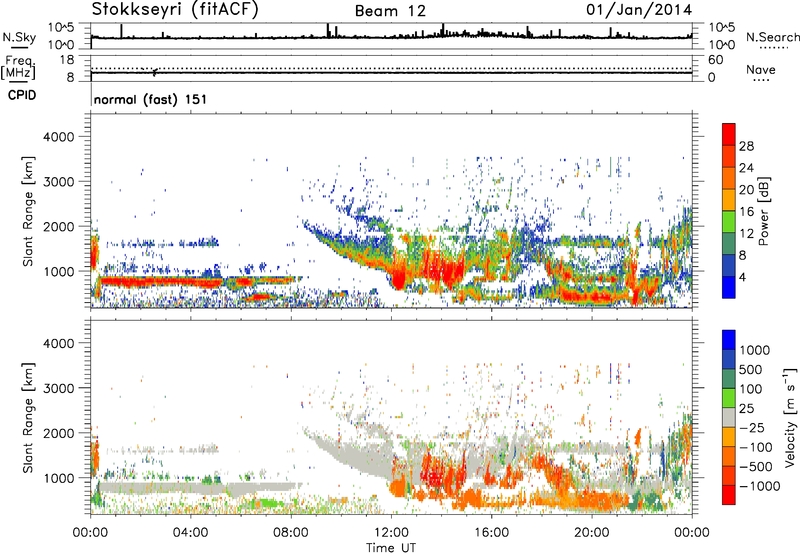Click the "100" value on the velocity colorbar
Viewport: 800px width, 554px height.
(x=752, y=389)
